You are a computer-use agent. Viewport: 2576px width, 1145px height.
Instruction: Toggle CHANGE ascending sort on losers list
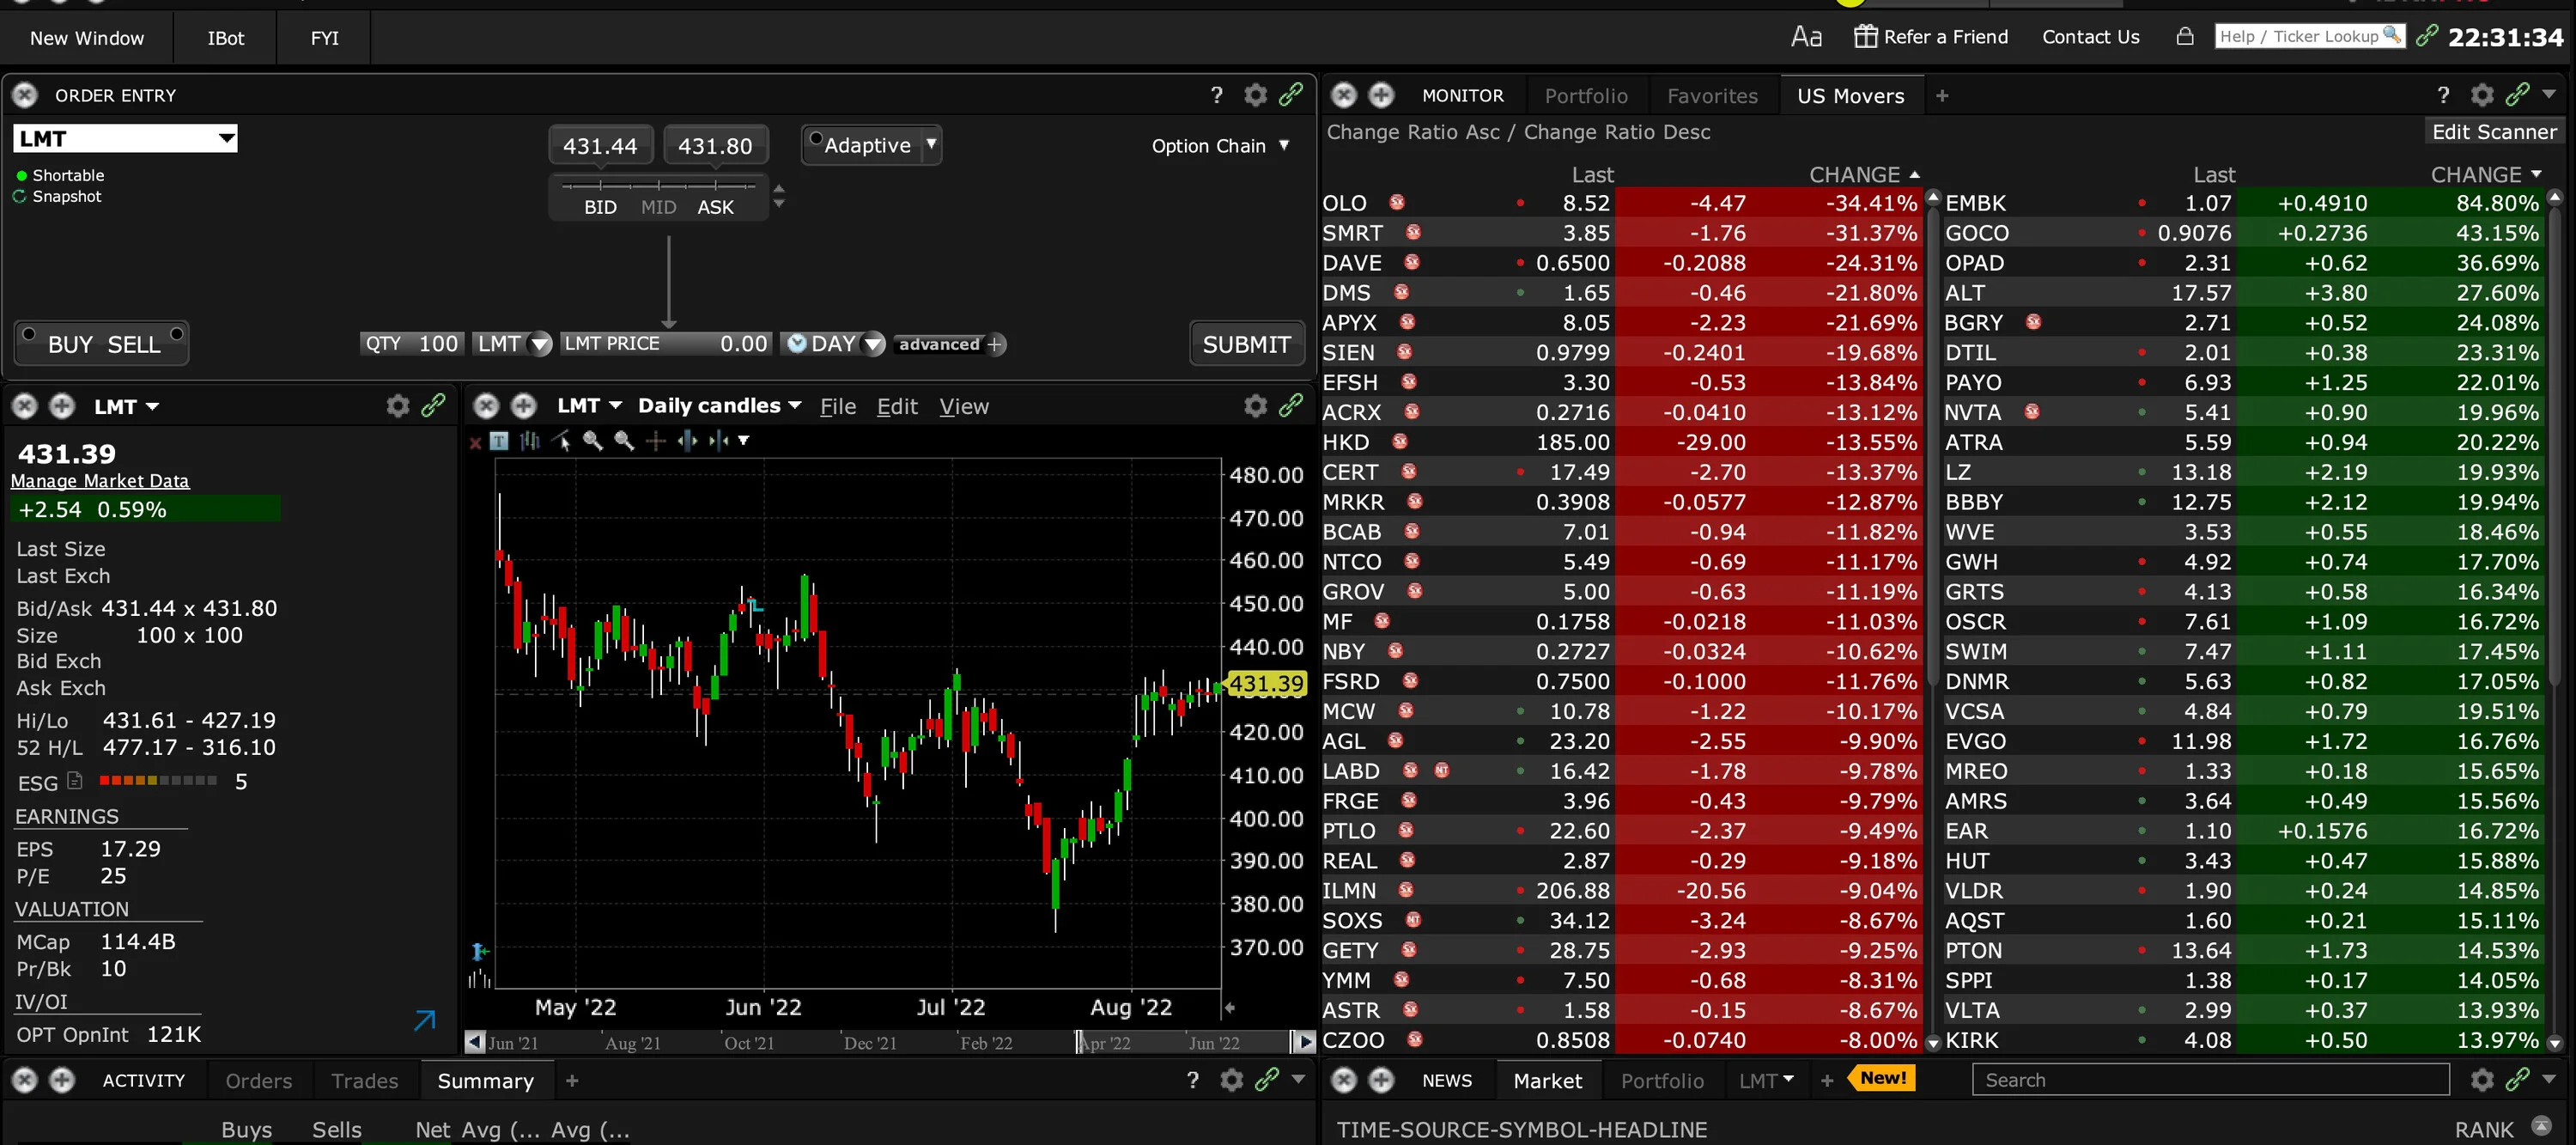(1863, 174)
